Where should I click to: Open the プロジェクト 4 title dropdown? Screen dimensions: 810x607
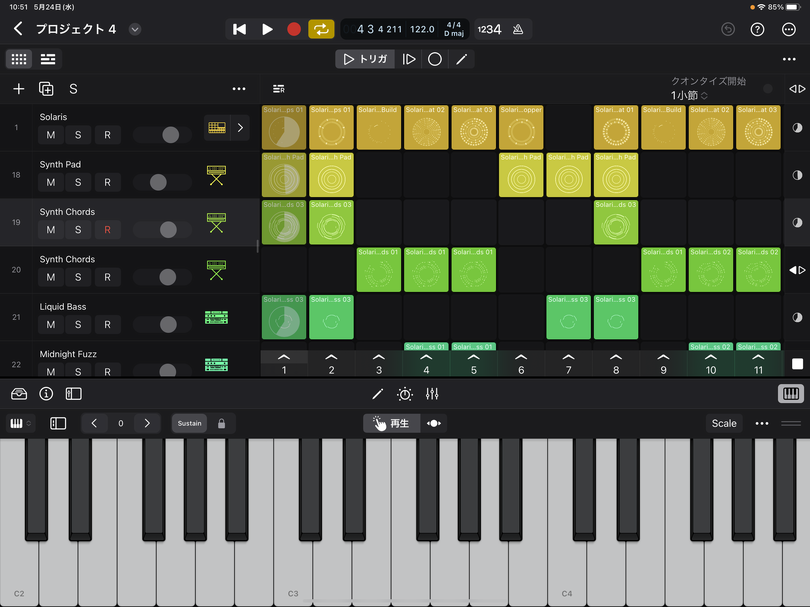click(135, 29)
